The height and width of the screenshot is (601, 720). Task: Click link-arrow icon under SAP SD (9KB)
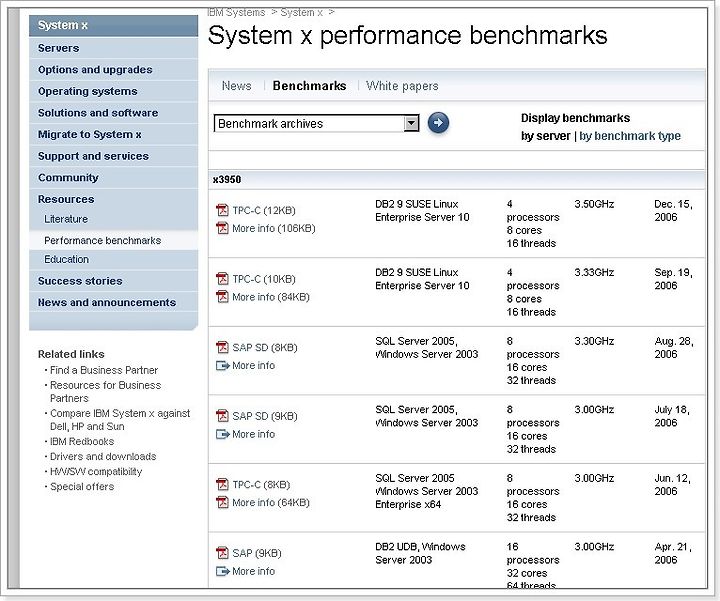pyautogui.click(x=222, y=434)
